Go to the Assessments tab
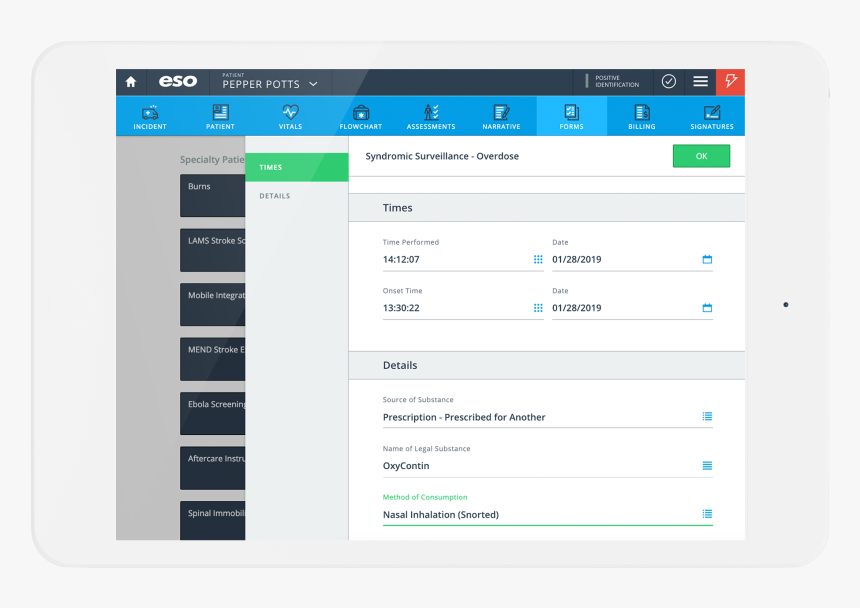The image size is (860, 608). (x=431, y=117)
